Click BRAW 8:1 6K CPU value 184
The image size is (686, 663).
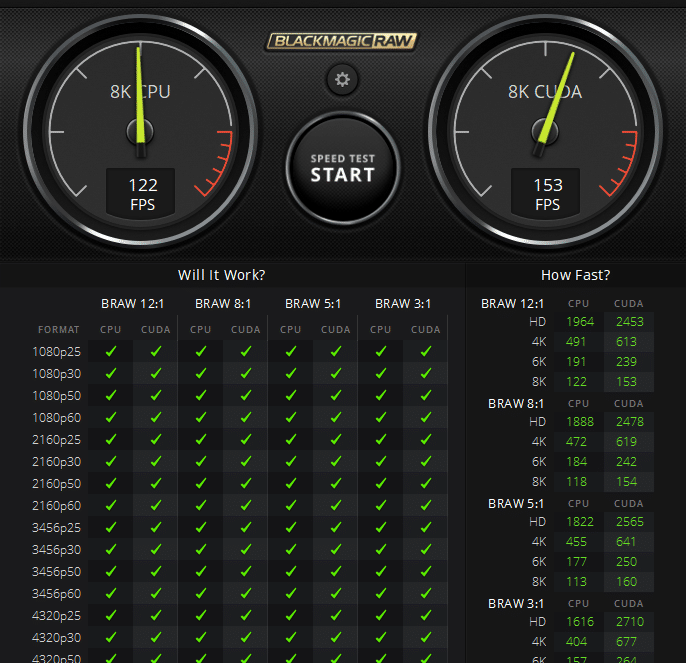click(x=577, y=462)
